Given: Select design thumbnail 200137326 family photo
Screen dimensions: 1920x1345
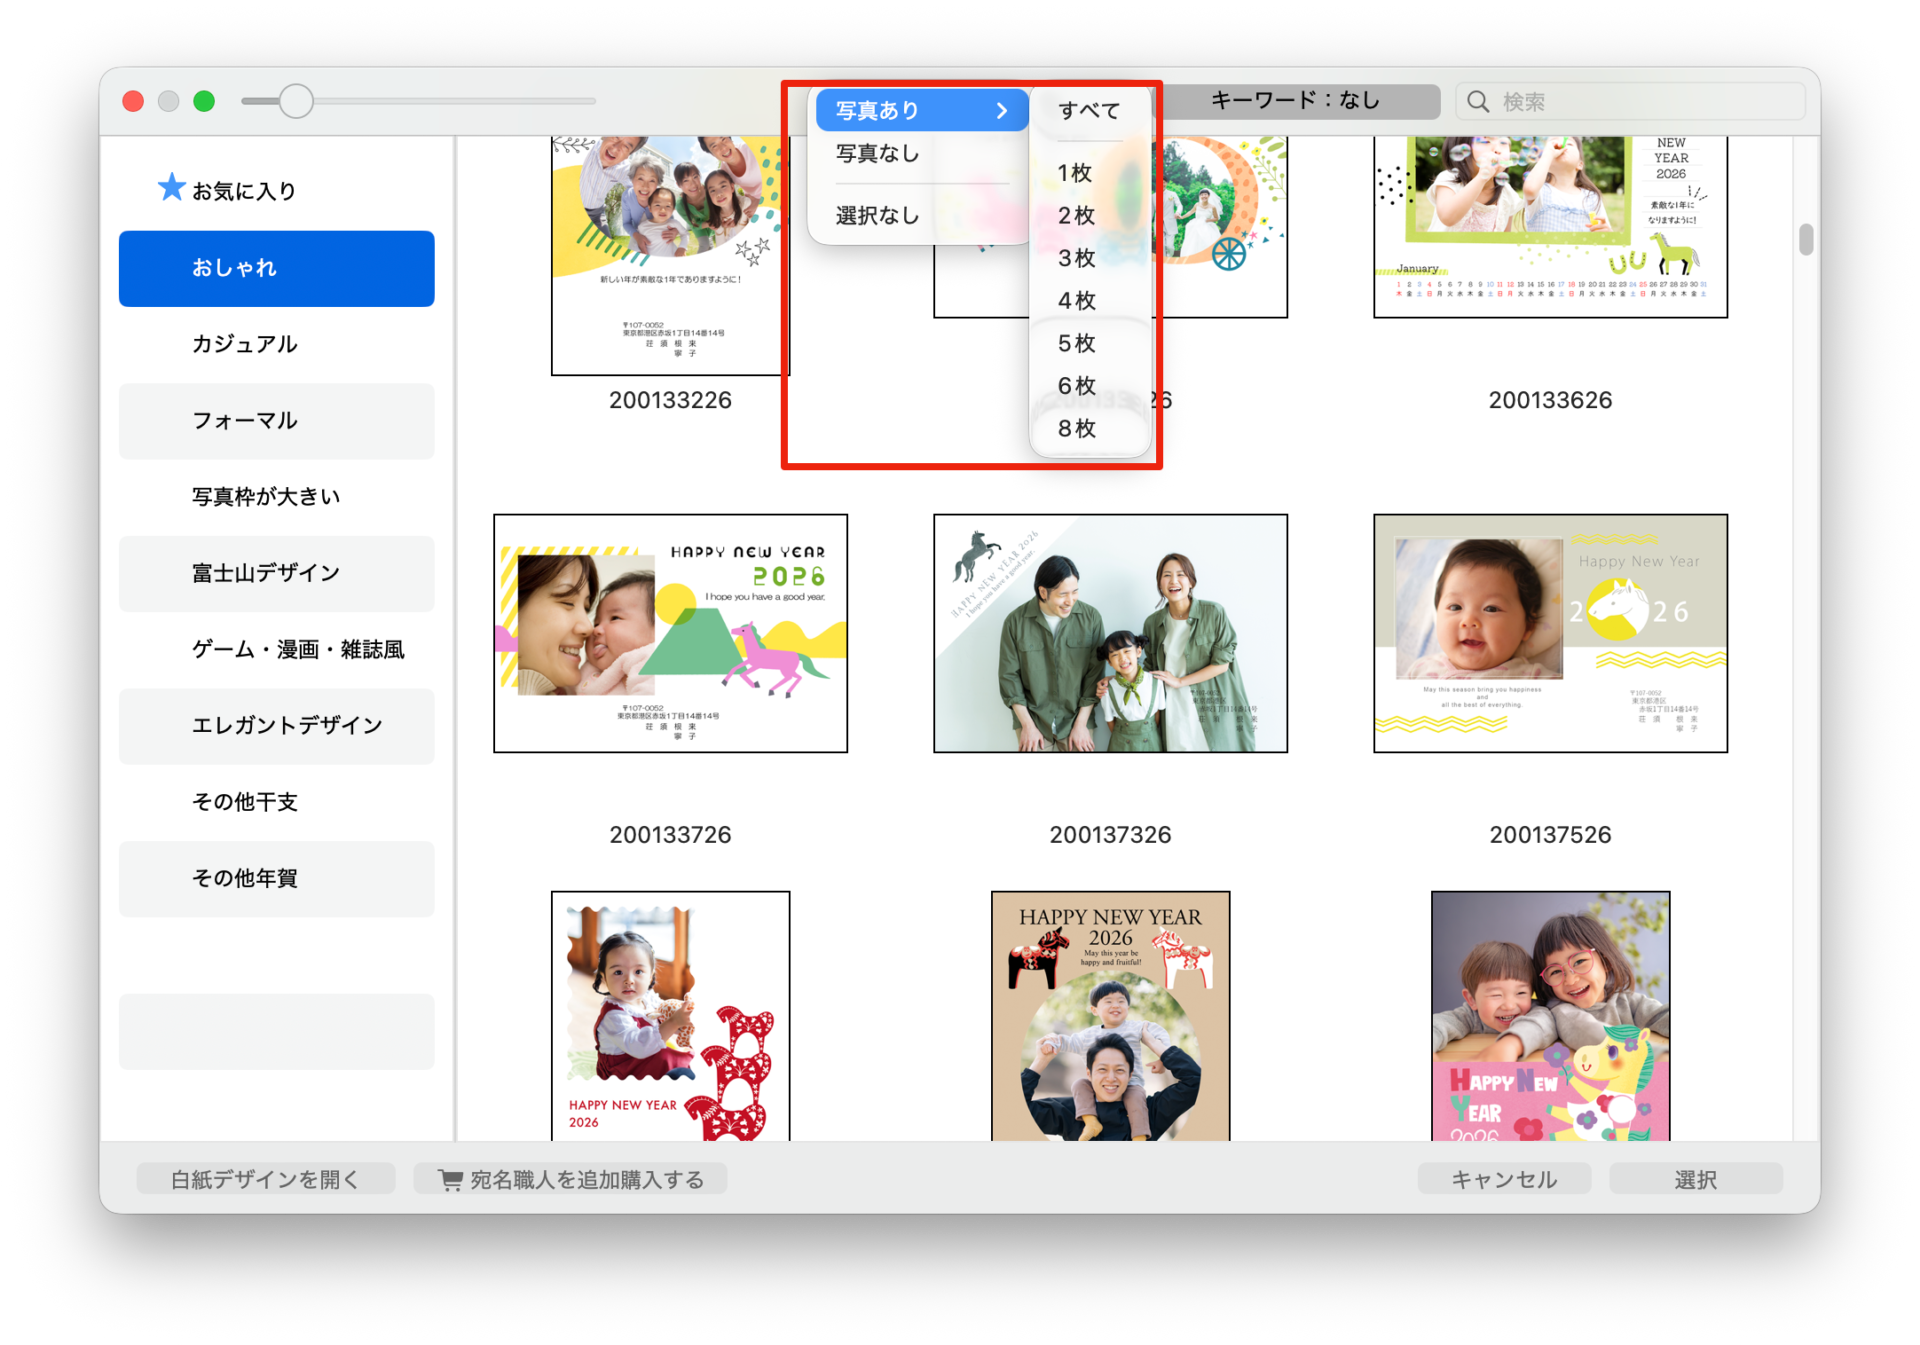Looking at the screenshot, I should tap(1110, 634).
